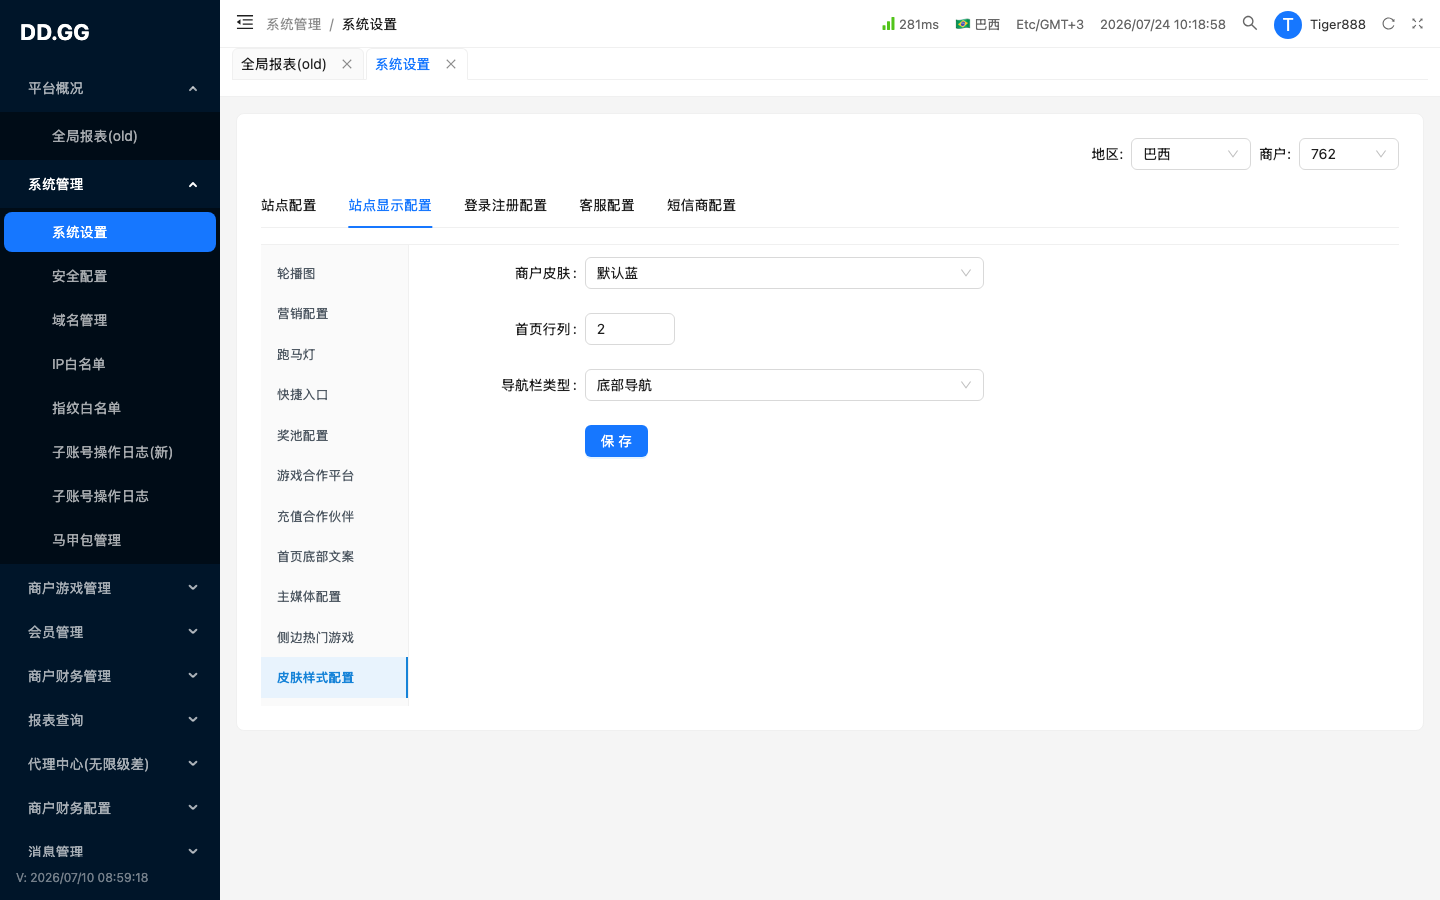This screenshot has width=1440, height=900.
Task: Click the version timestamp V: 2026/07/10
Action: click(x=82, y=878)
